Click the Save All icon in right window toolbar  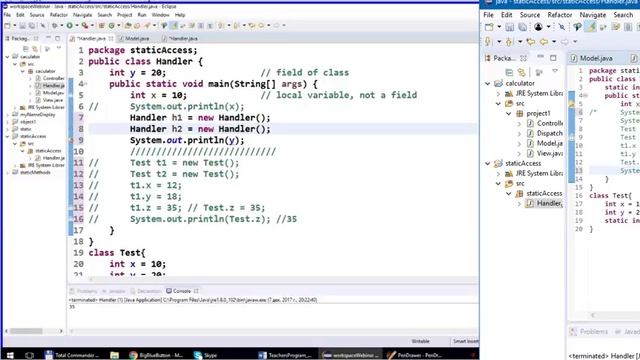pyautogui.click(x=522, y=27)
